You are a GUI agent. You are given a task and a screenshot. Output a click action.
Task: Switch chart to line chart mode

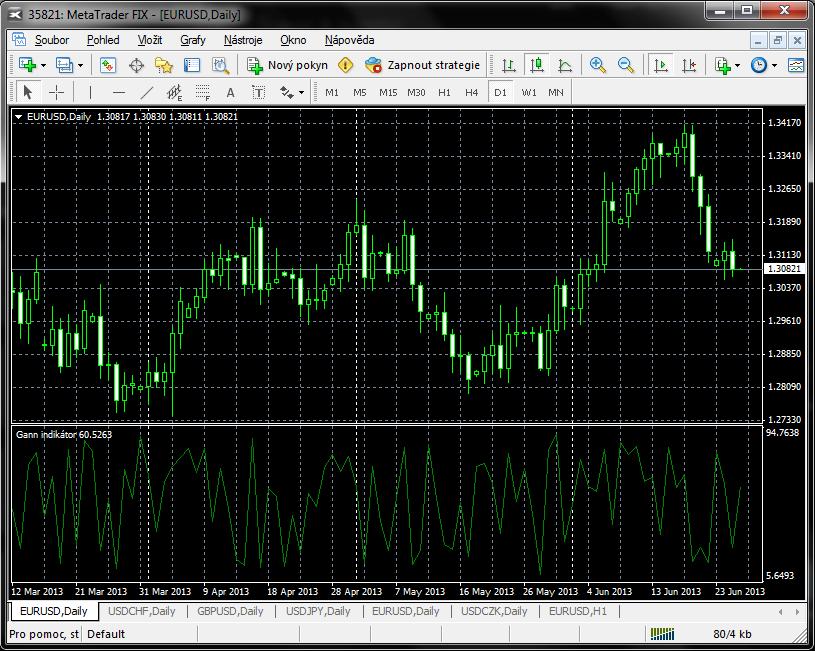pyautogui.click(x=564, y=65)
